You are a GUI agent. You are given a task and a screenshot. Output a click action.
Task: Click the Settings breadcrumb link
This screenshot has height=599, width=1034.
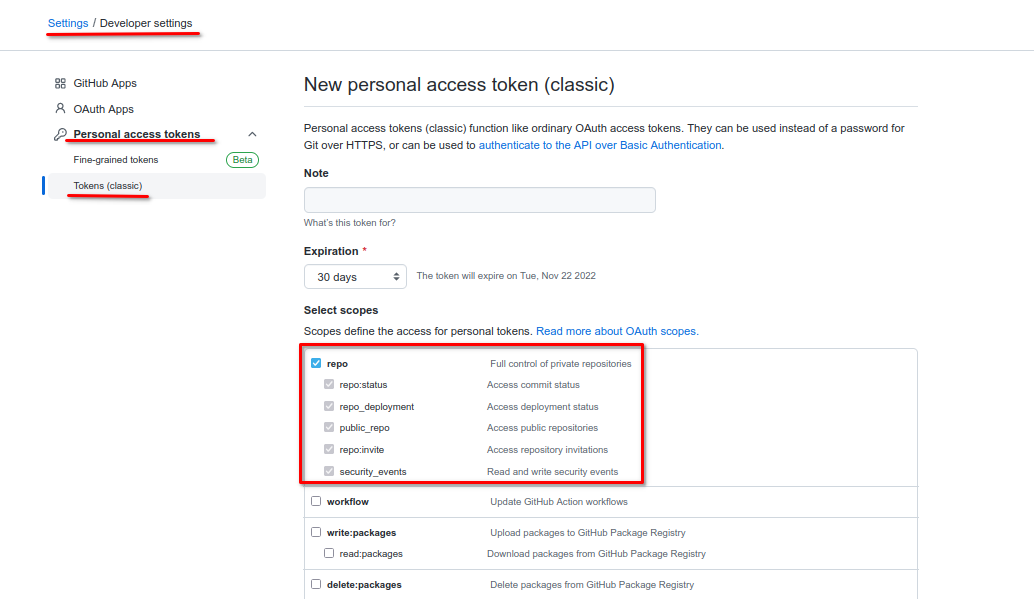[x=68, y=23]
